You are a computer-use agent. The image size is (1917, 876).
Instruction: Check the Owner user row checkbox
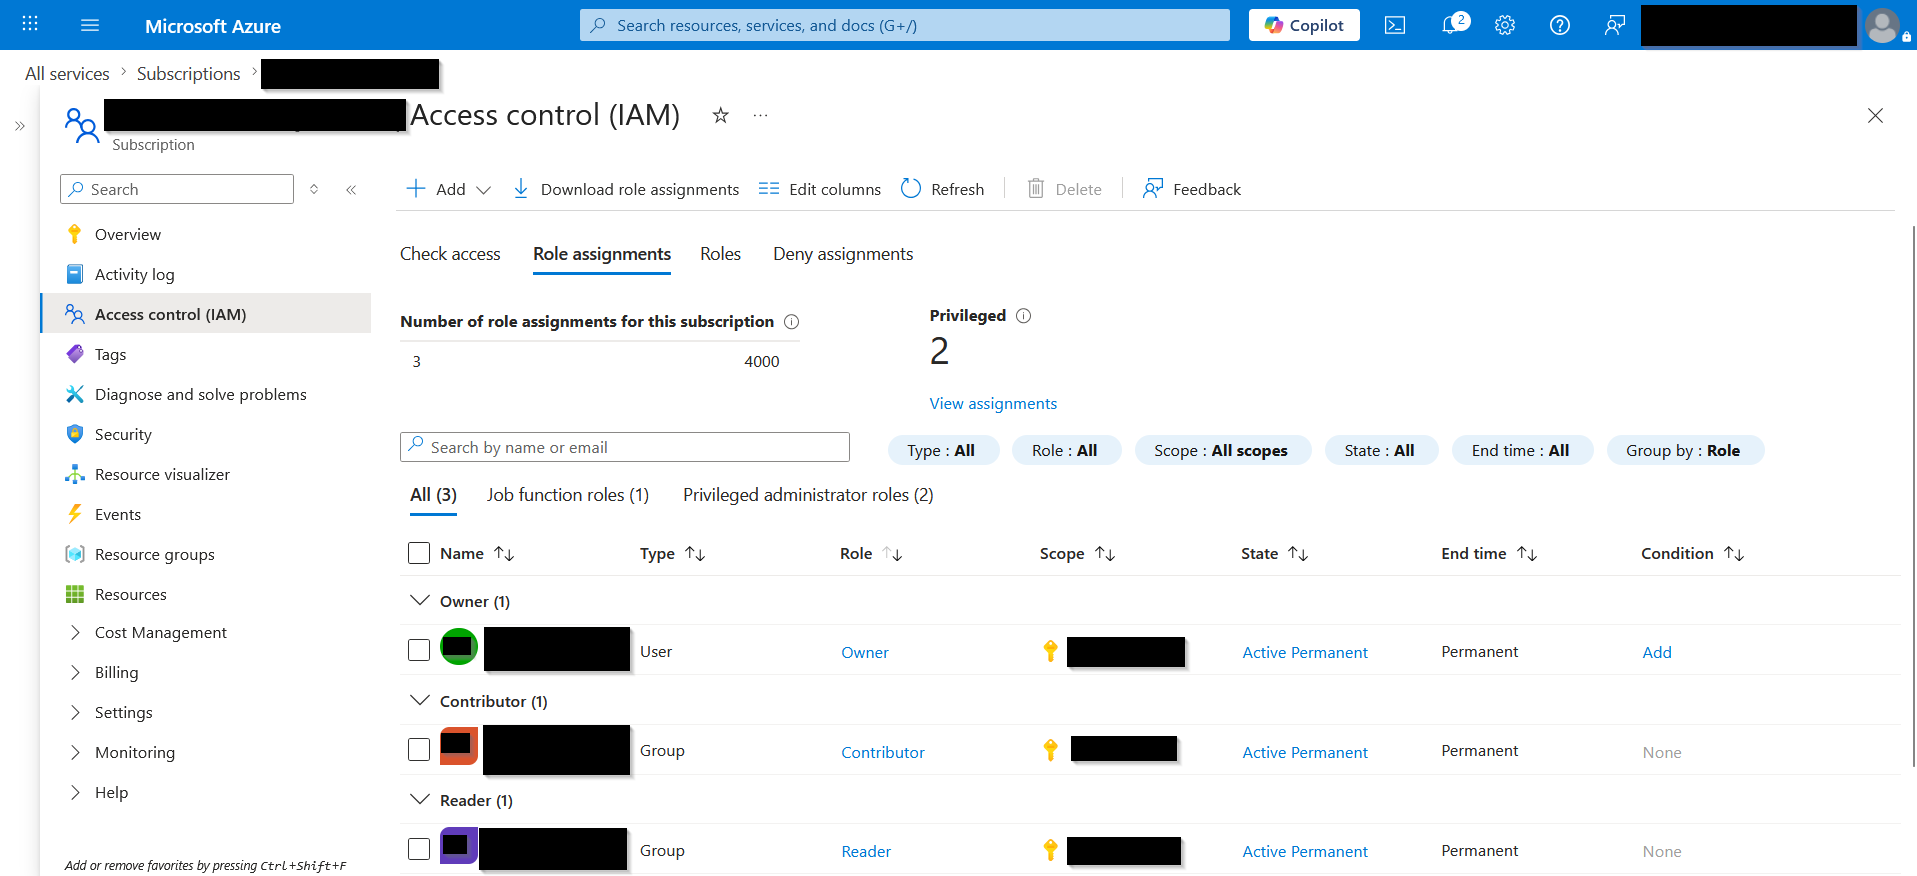(419, 650)
